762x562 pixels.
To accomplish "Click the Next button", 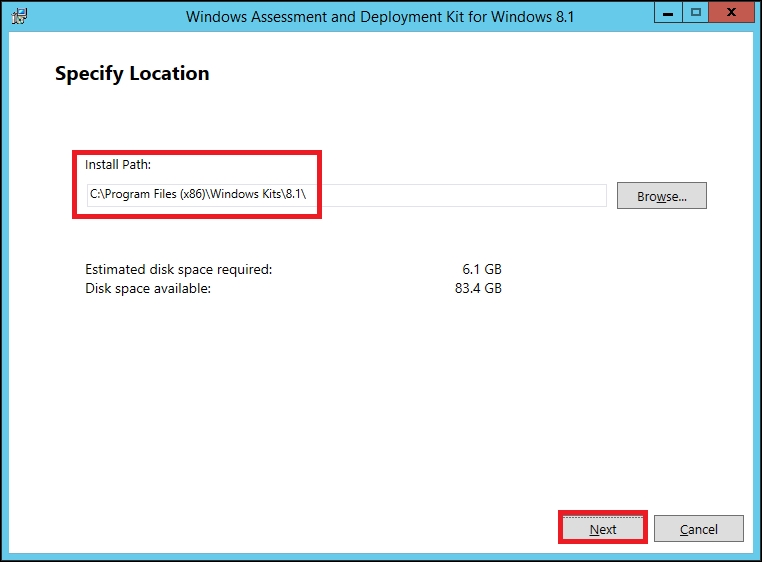I will (603, 528).
